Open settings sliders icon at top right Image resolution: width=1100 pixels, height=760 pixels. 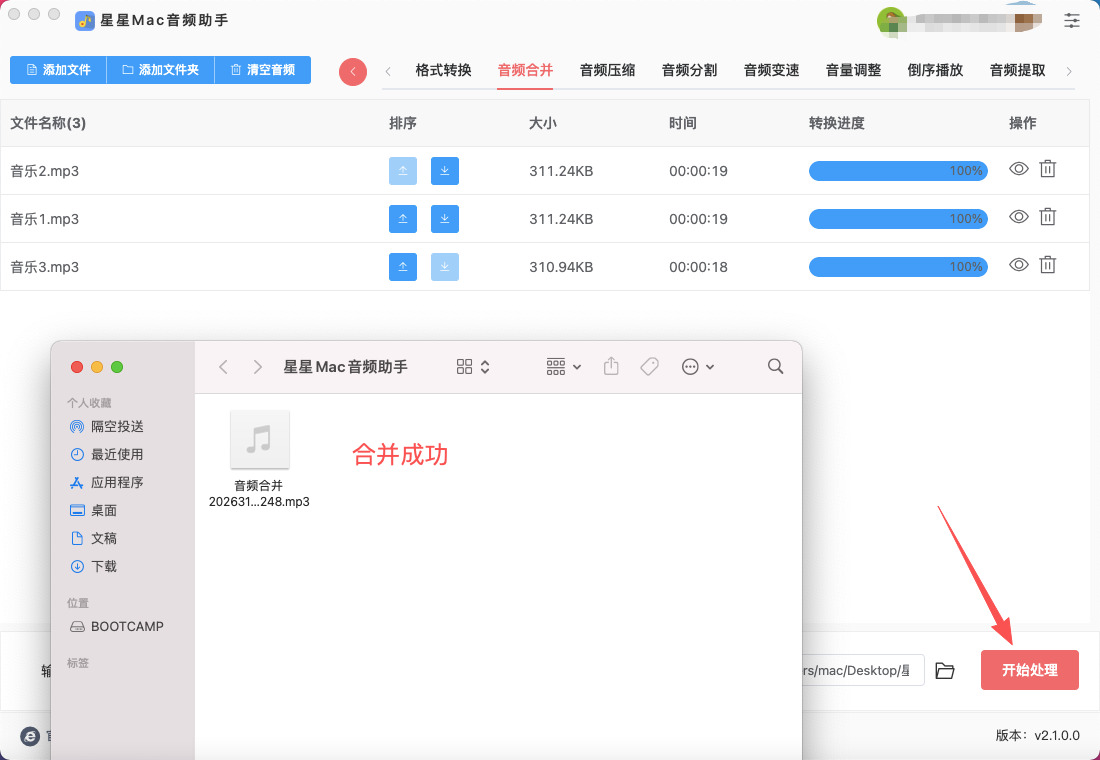click(1072, 20)
